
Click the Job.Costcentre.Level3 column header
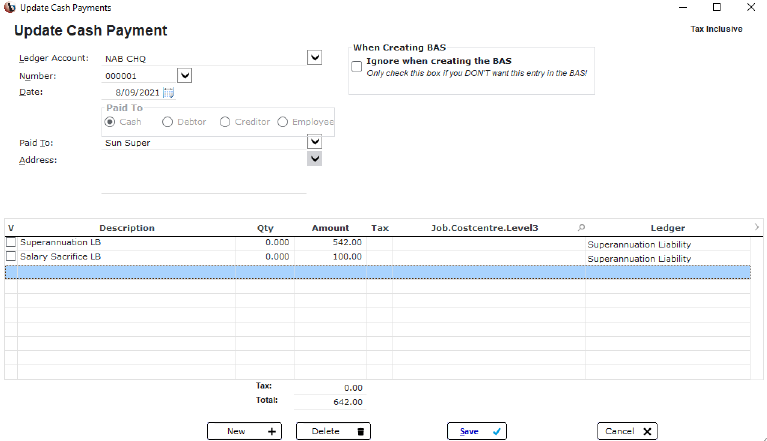pyautogui.click(x=484, y=228)
